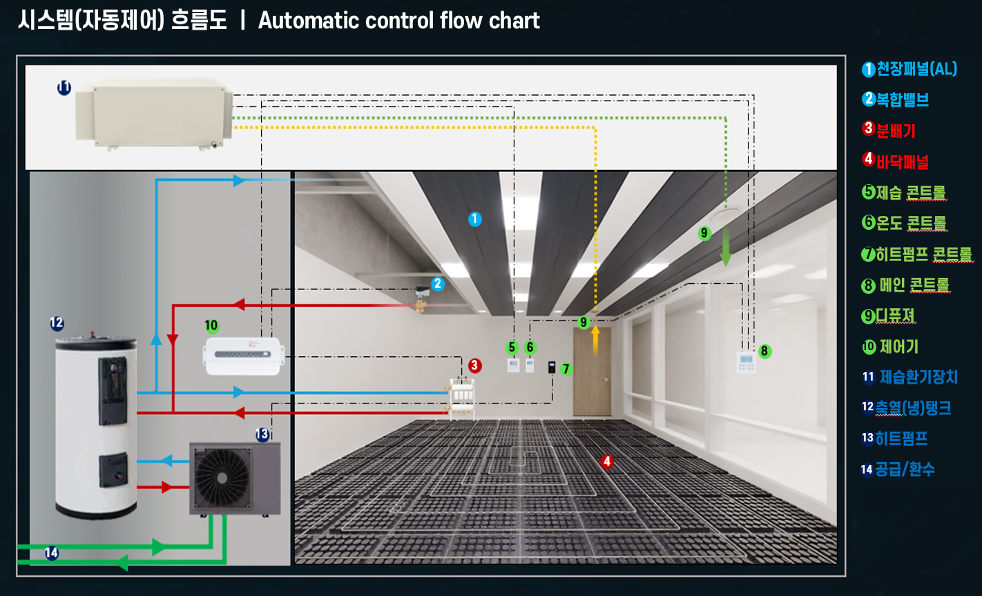Click the orange upward arrow above the door
Image resolution: width=982 pixels, height=596 pixels.
[x=596, y=340]
